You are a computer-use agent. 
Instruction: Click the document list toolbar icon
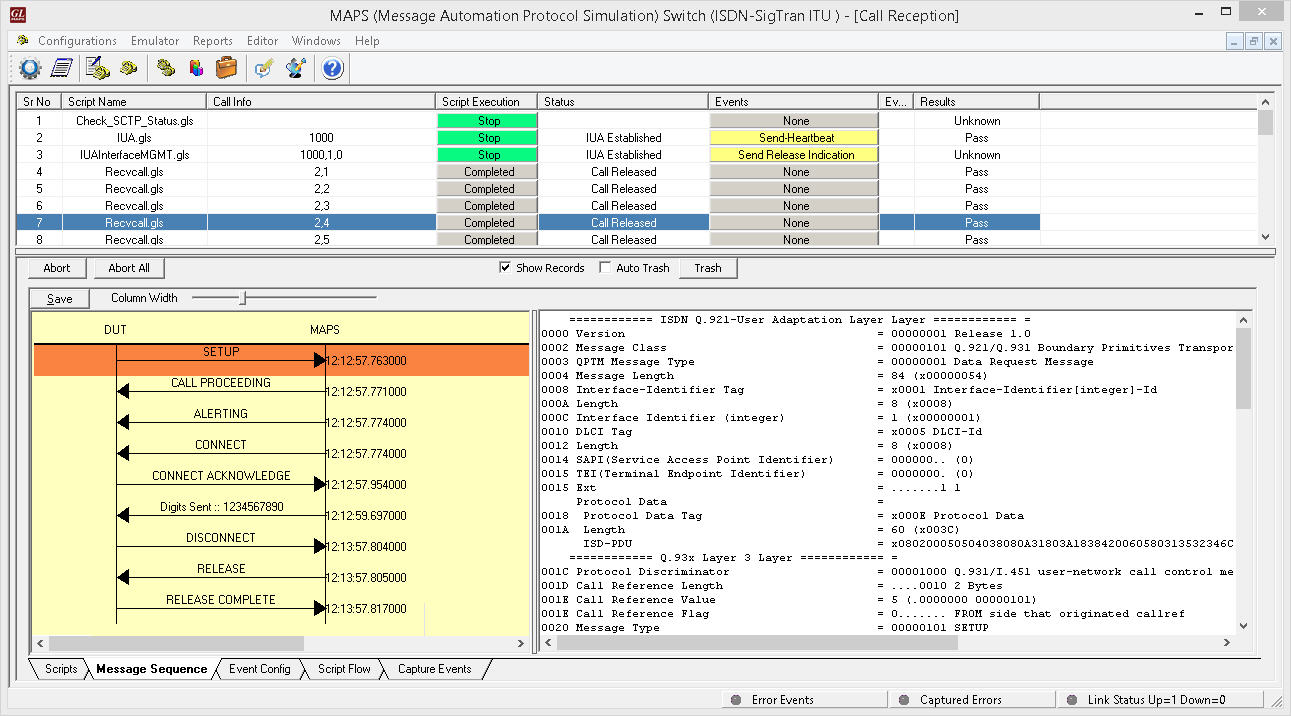pyautogui.click(x=62, y=68)
